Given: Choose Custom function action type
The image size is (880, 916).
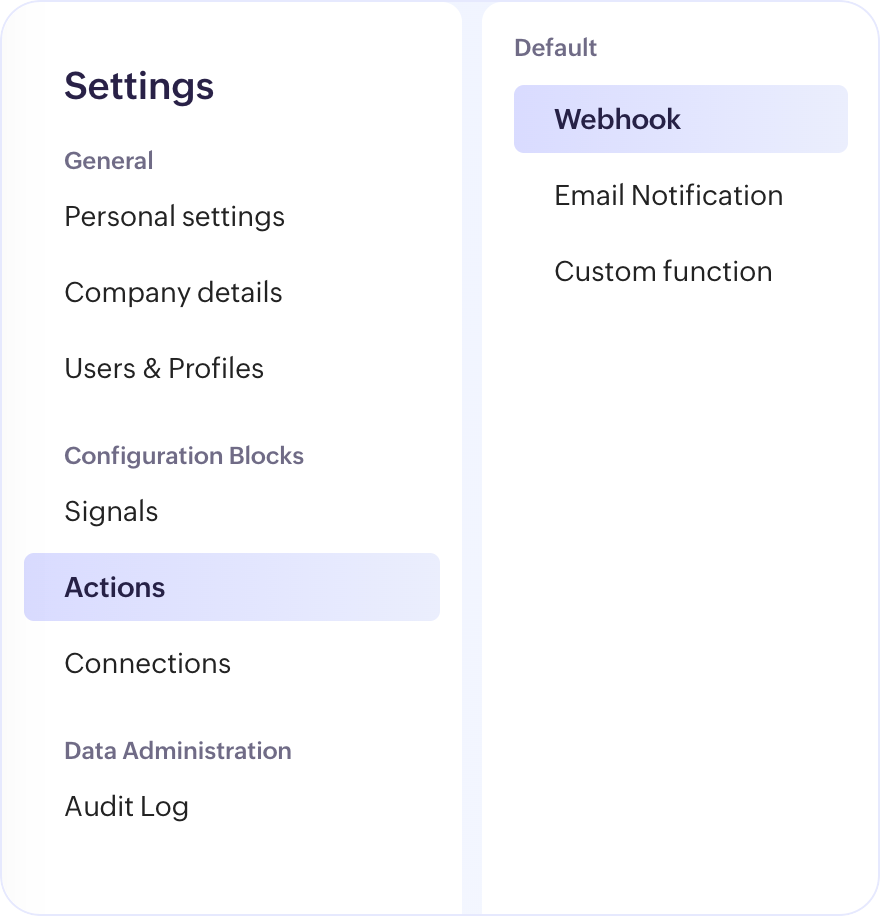Looking at the screenshot, I should point(663,271).
